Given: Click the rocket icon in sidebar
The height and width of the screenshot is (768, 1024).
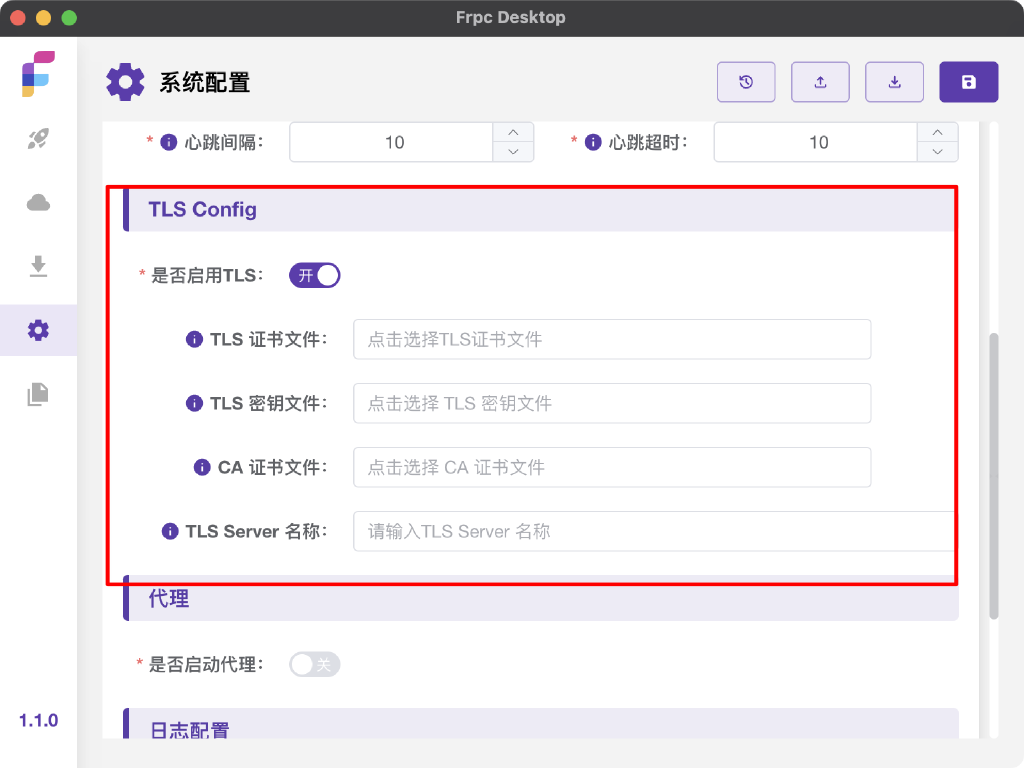Looking at the screenshot, I should tap(38, 139).
